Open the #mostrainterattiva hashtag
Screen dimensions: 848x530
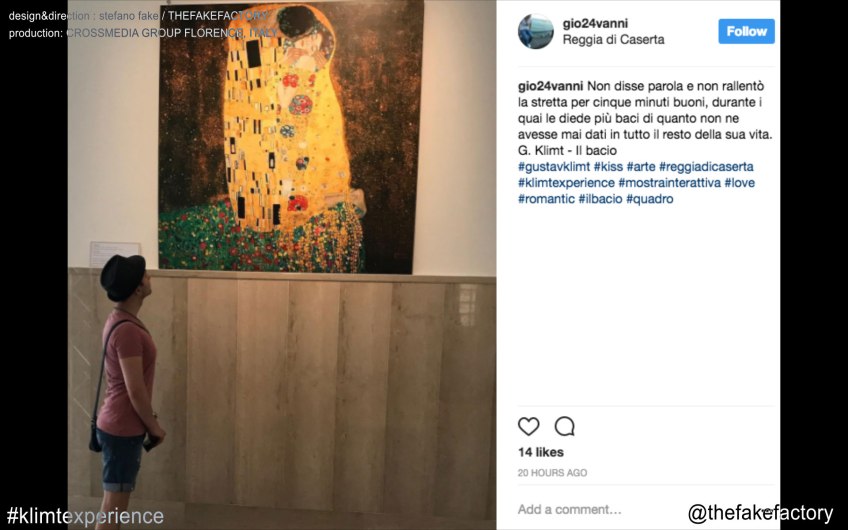670,183
